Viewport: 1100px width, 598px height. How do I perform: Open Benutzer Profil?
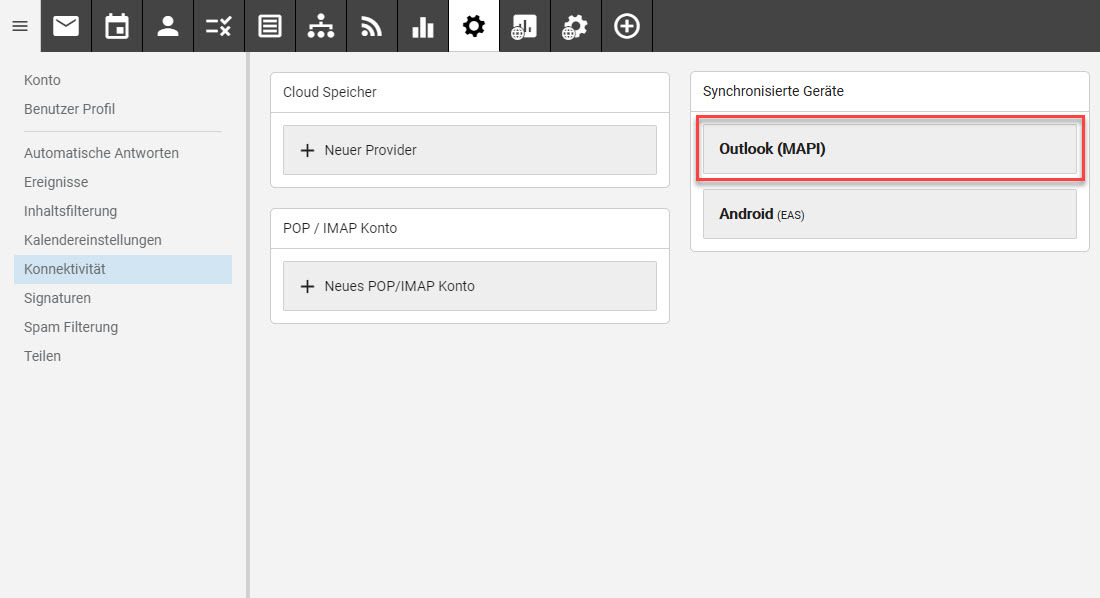69,109
